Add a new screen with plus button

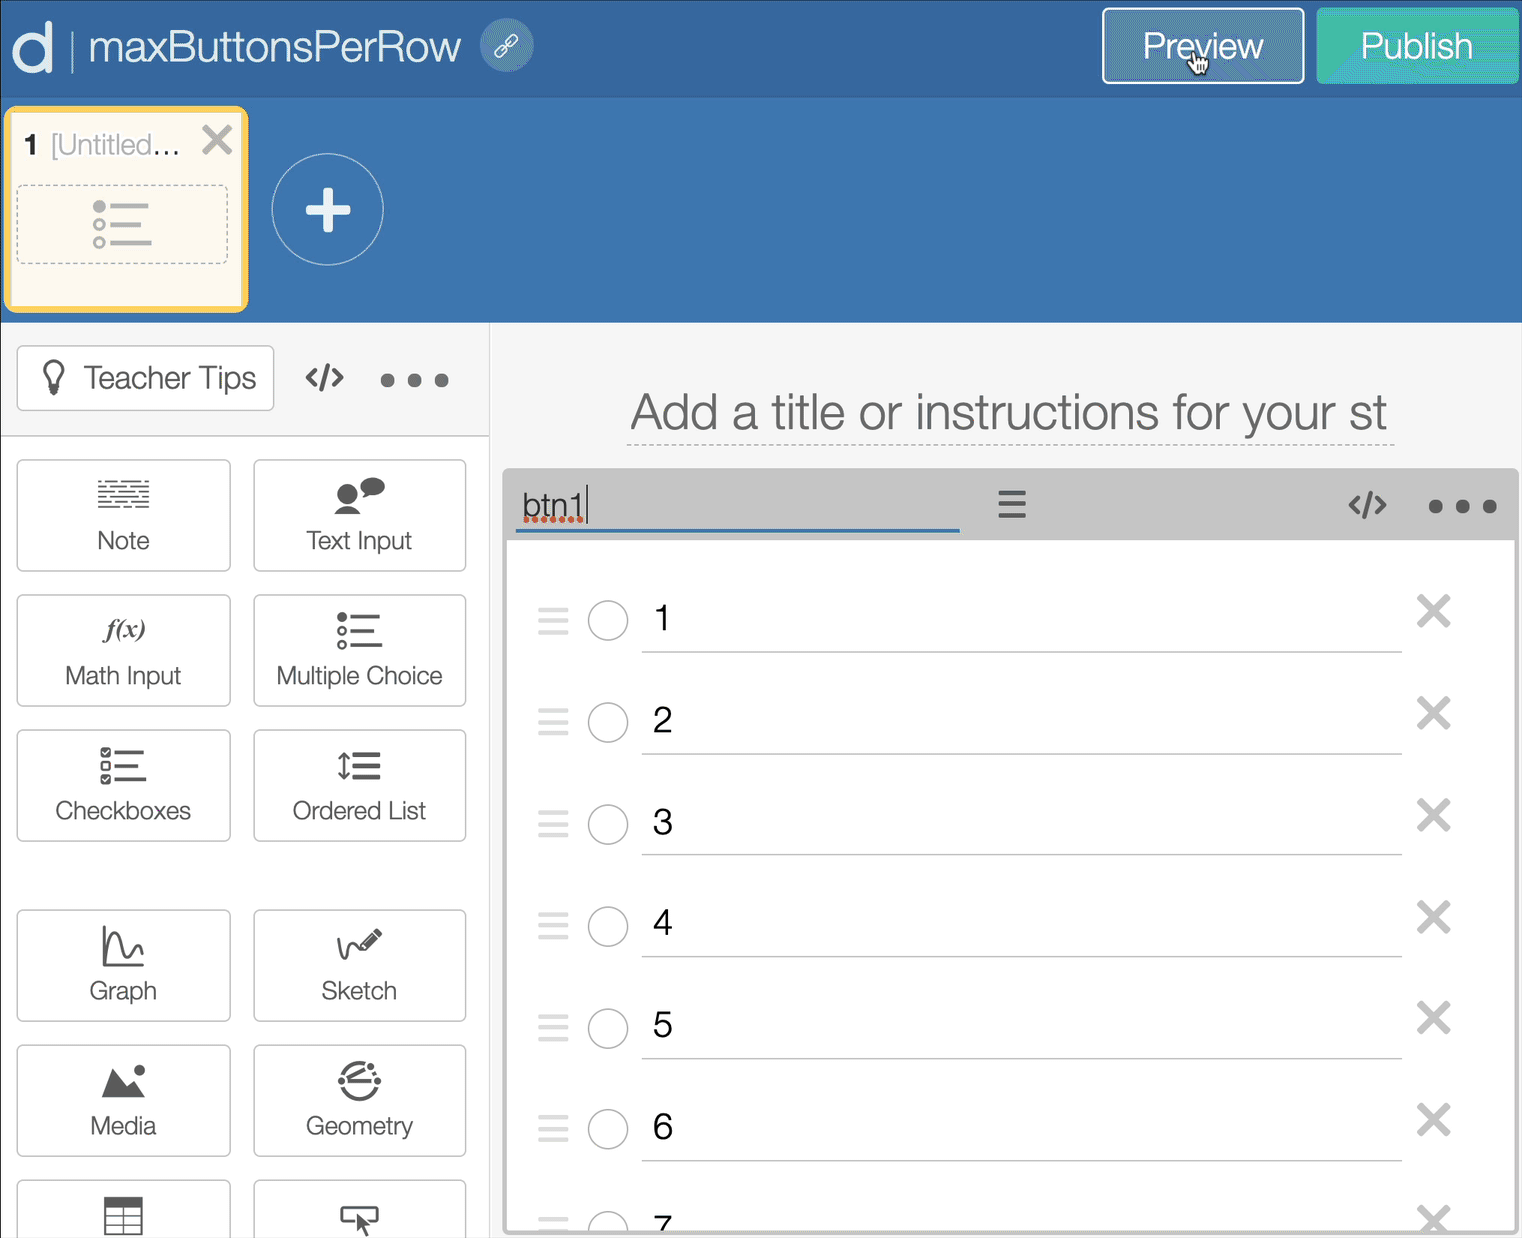(327, 210)
